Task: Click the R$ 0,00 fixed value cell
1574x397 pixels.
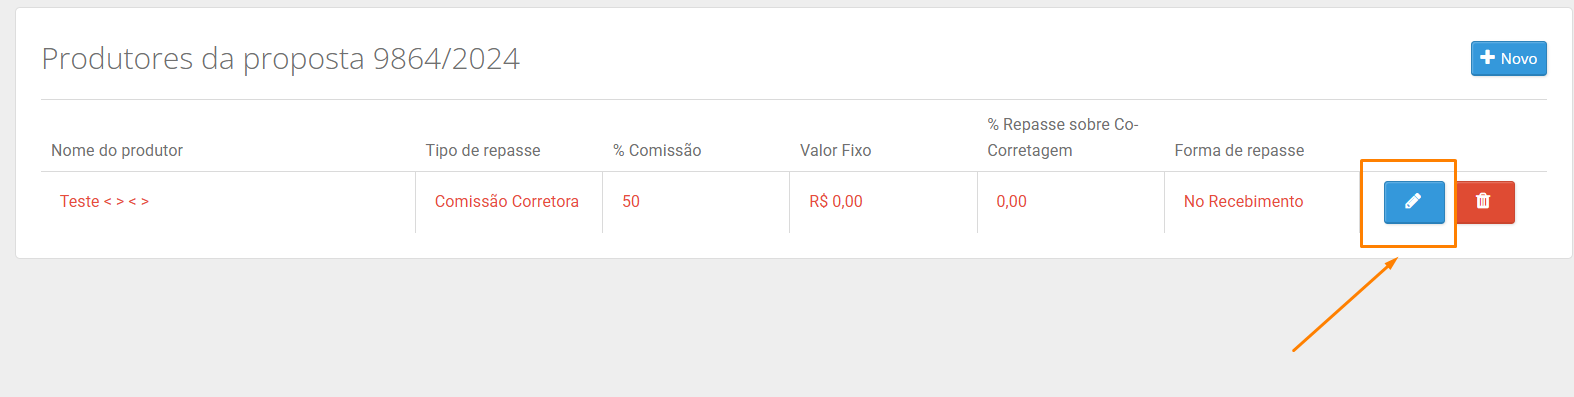Action: 836,201
